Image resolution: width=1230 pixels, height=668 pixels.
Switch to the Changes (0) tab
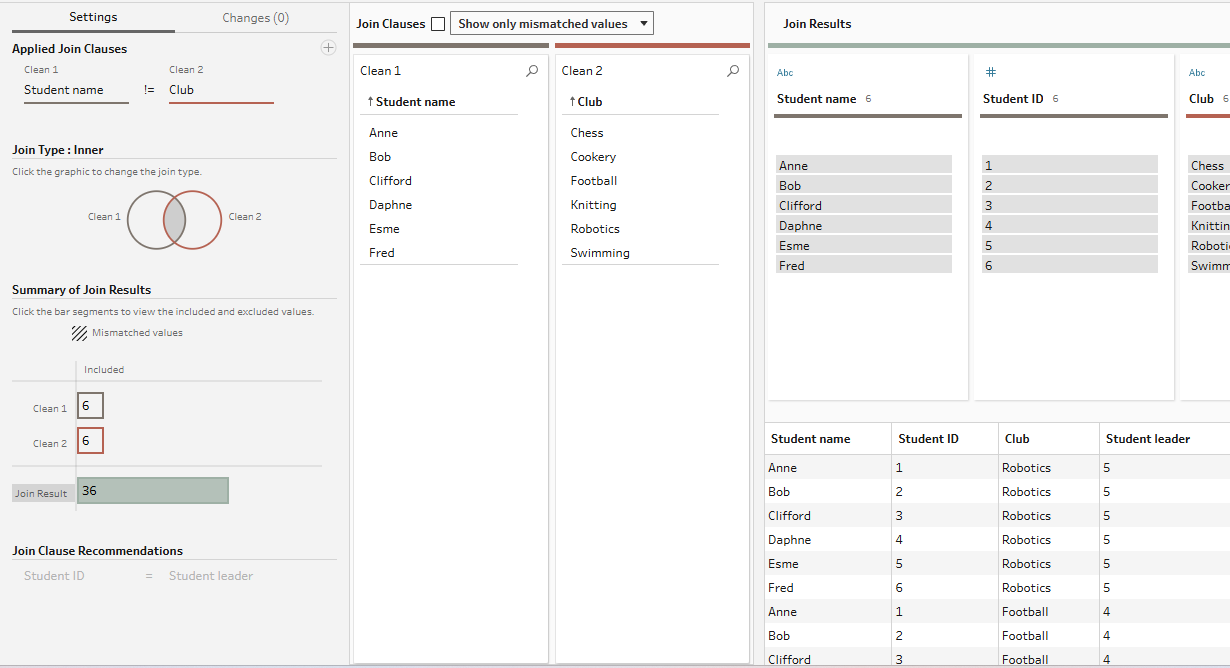coord(255,18)
